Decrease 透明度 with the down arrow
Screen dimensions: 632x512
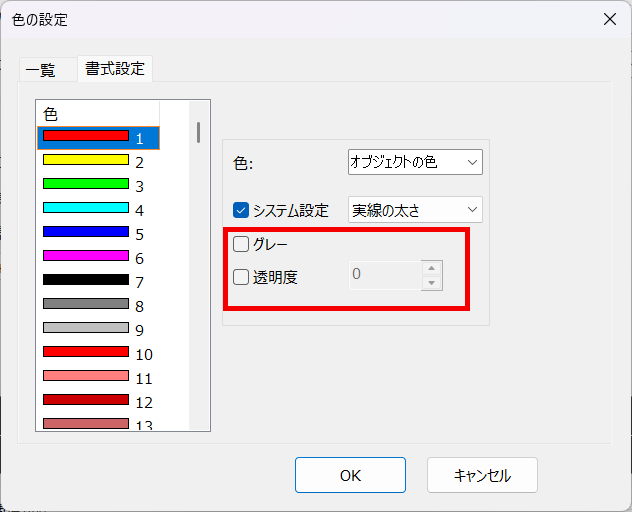432,283
